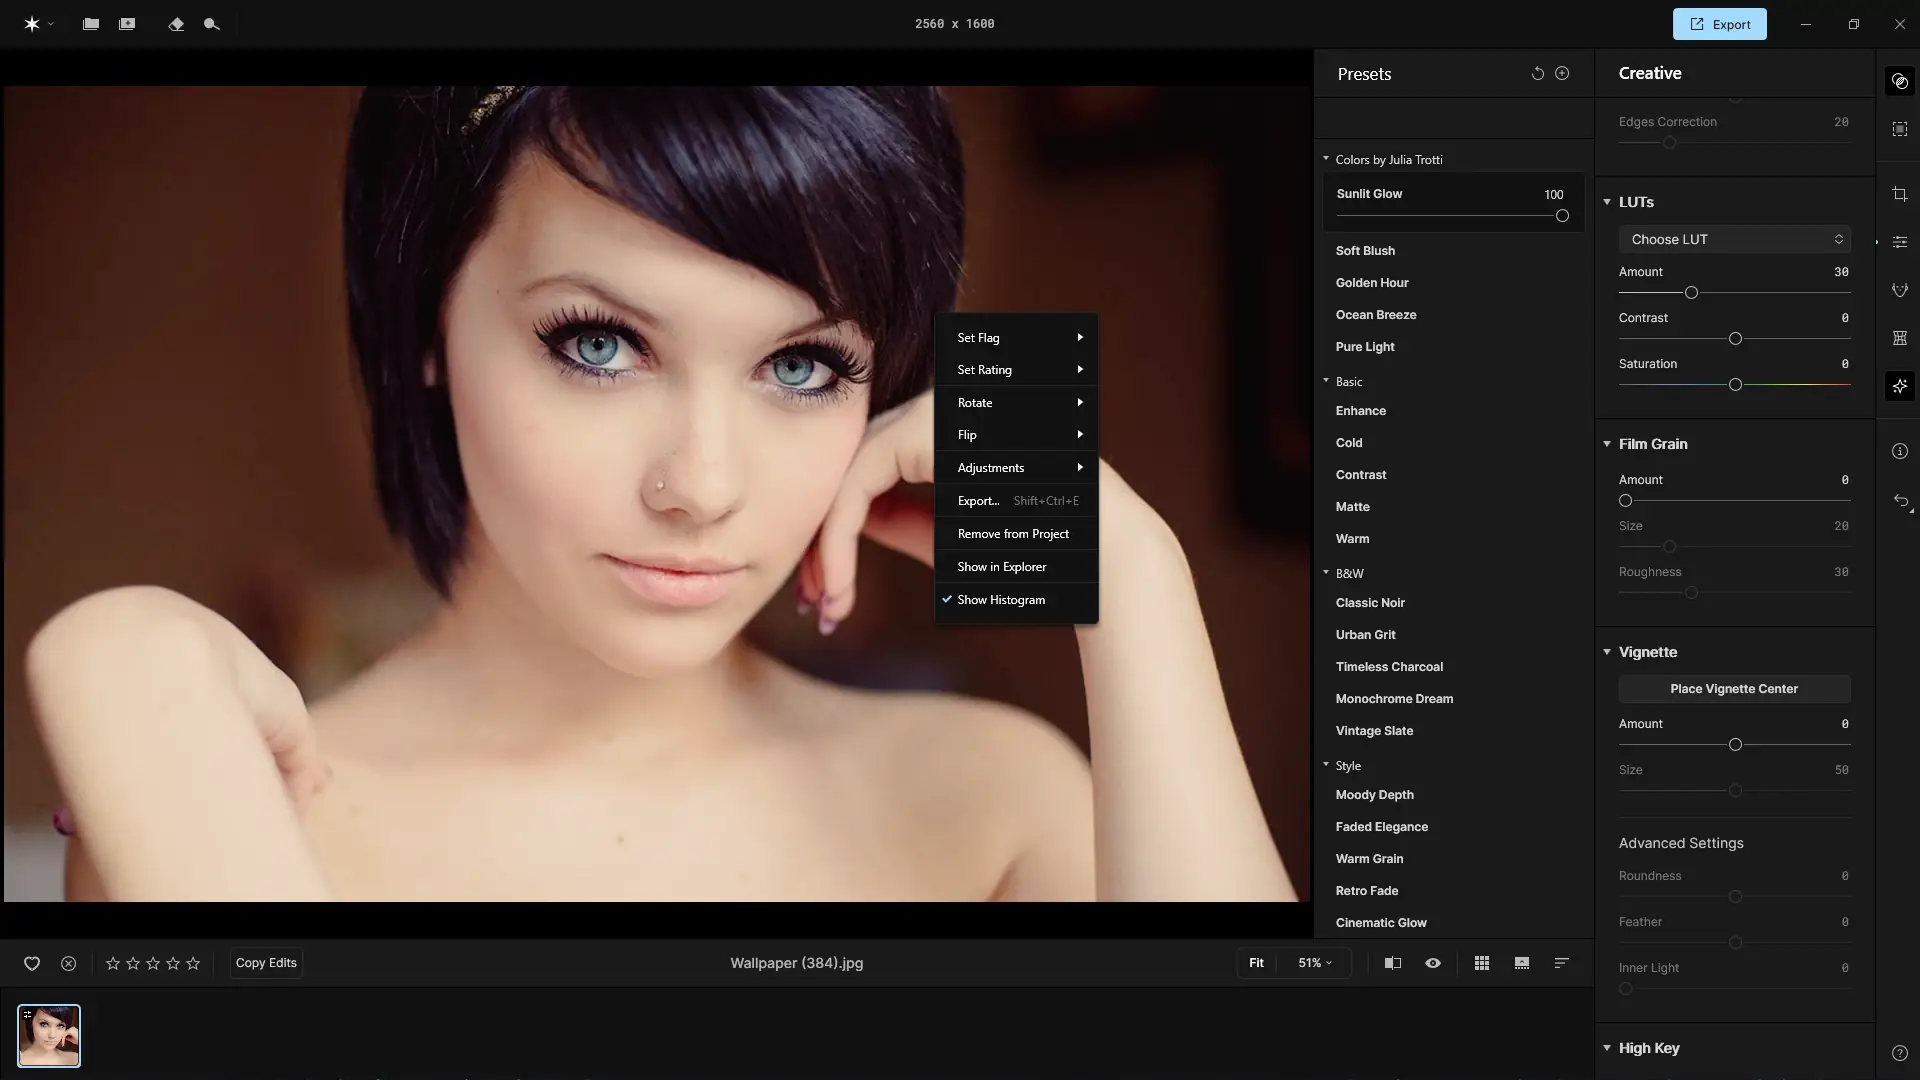Screen dimensions: 1920x1080
Task: Collapse the Film Grain section
Action: (x=1607, y=444)
